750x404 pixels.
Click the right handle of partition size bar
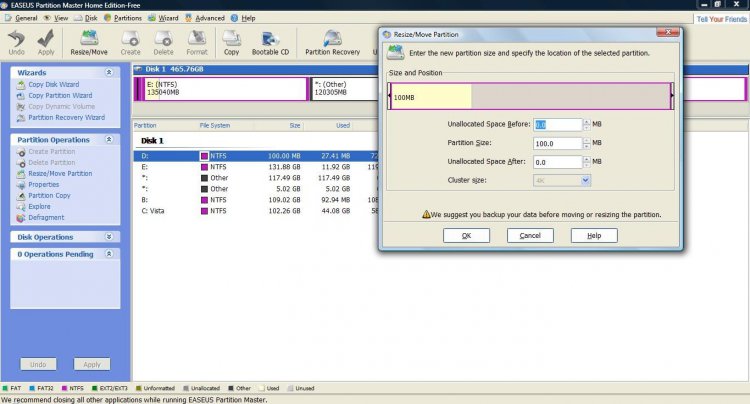pyautogui.click(x=672, y=96)
